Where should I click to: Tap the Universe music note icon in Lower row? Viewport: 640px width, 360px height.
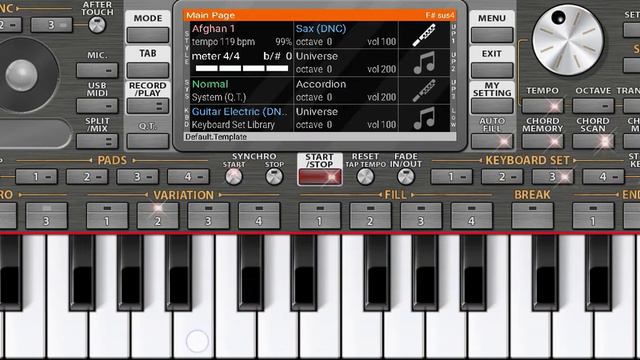coord(424,118)
